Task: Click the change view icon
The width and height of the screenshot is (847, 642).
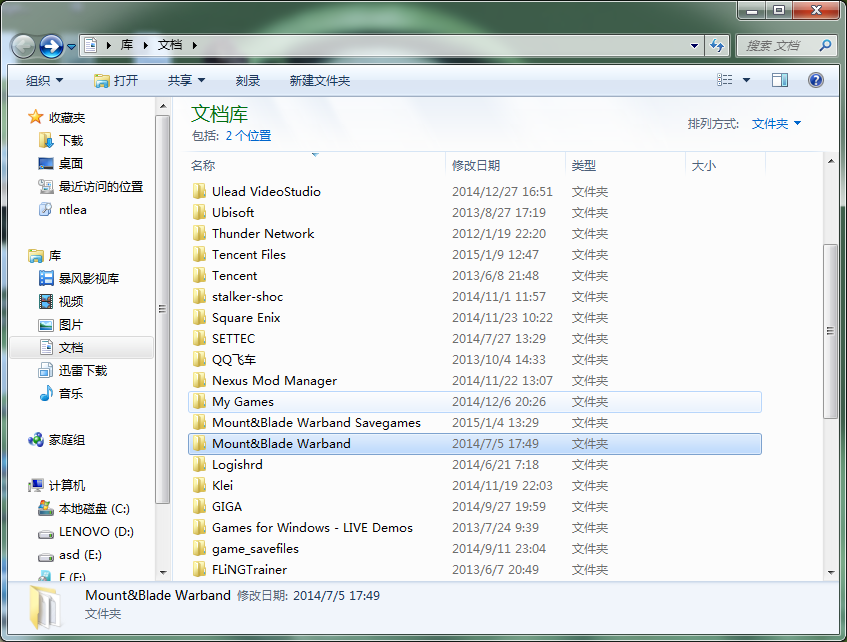Action: [724, 80]
